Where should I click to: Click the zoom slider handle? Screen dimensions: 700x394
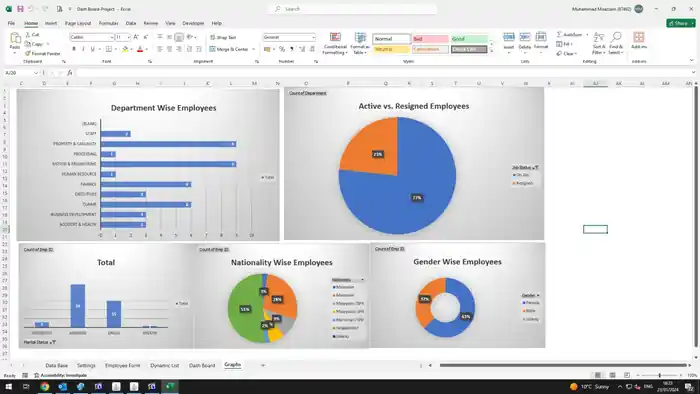tap(659, 375)
